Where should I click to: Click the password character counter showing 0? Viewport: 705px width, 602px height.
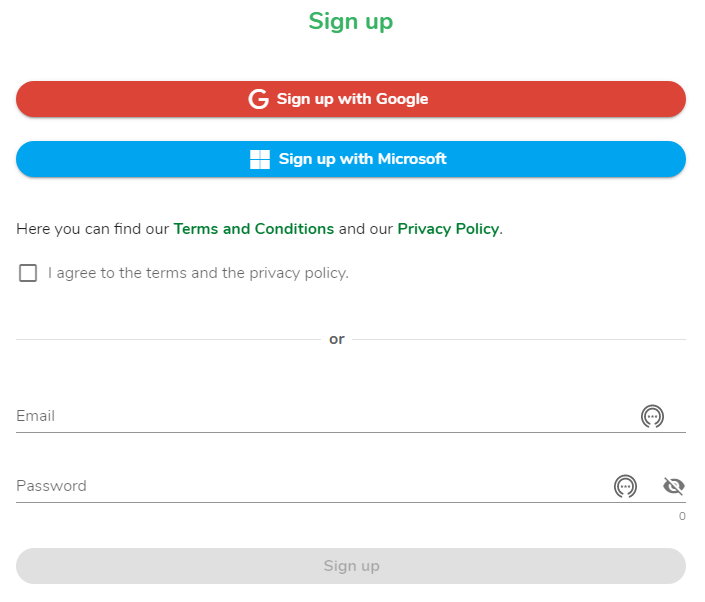682,516
